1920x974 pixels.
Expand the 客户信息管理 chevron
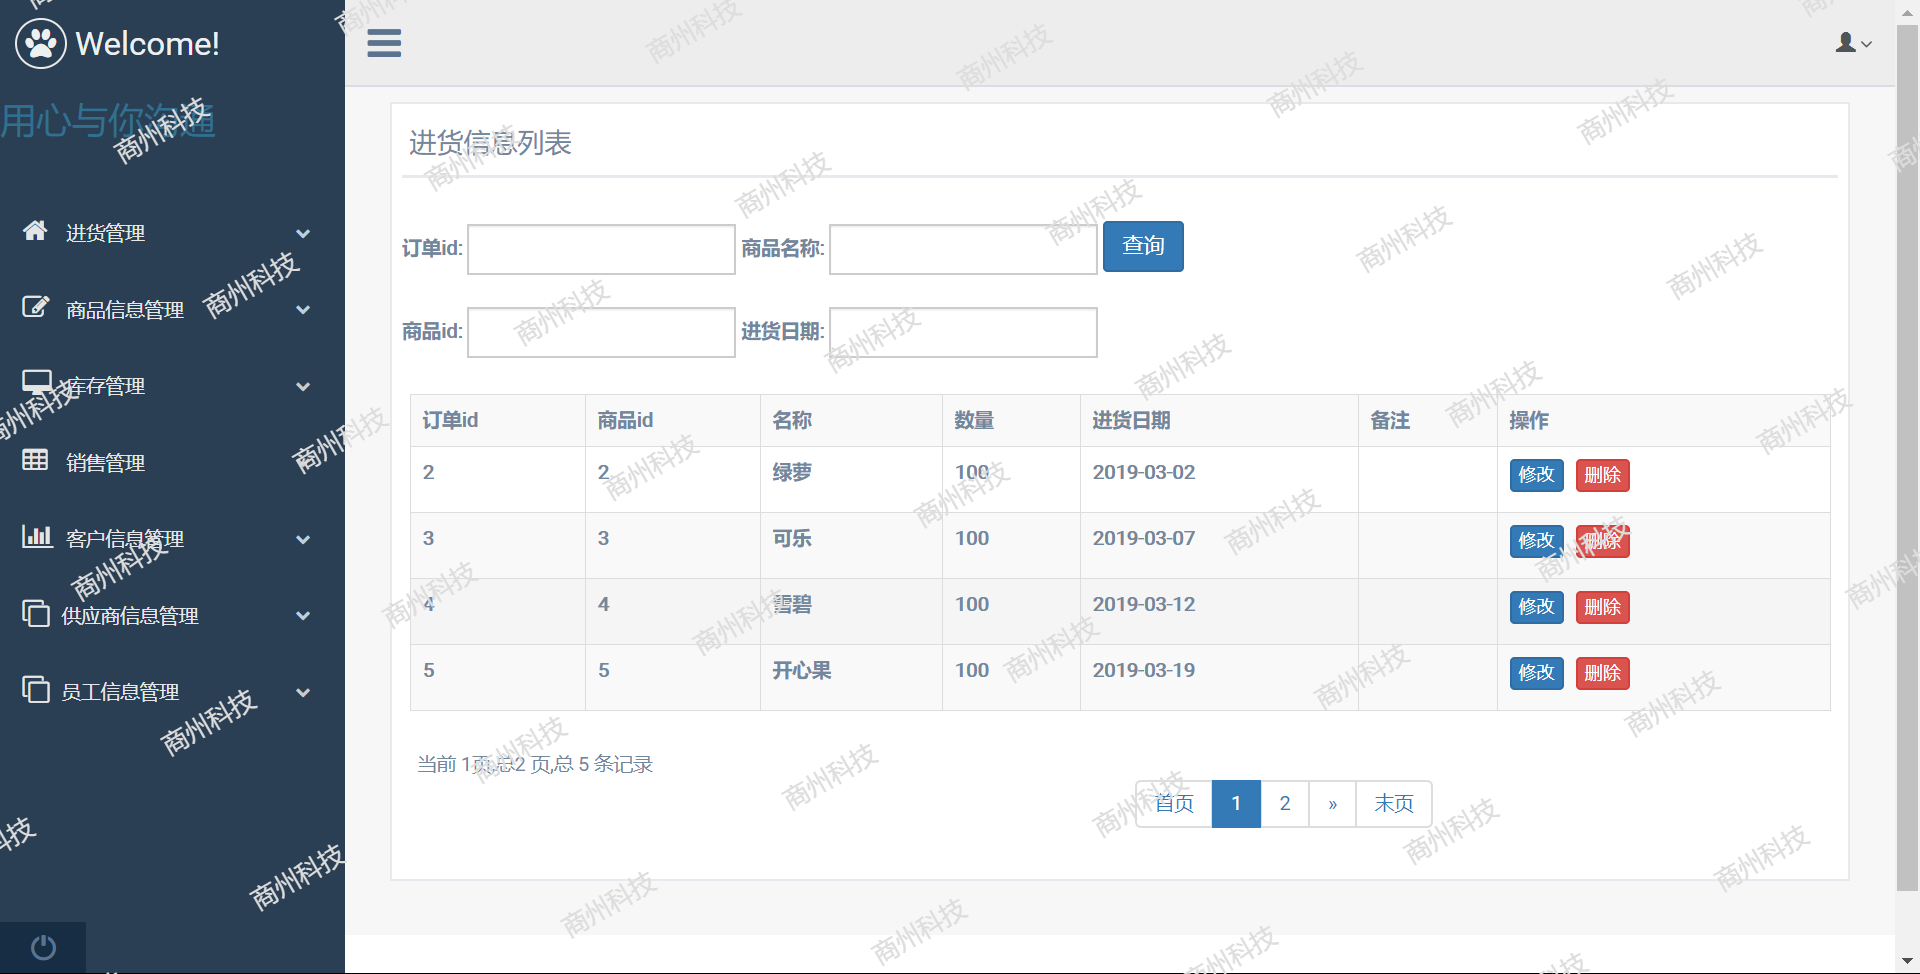pos(303,540)
